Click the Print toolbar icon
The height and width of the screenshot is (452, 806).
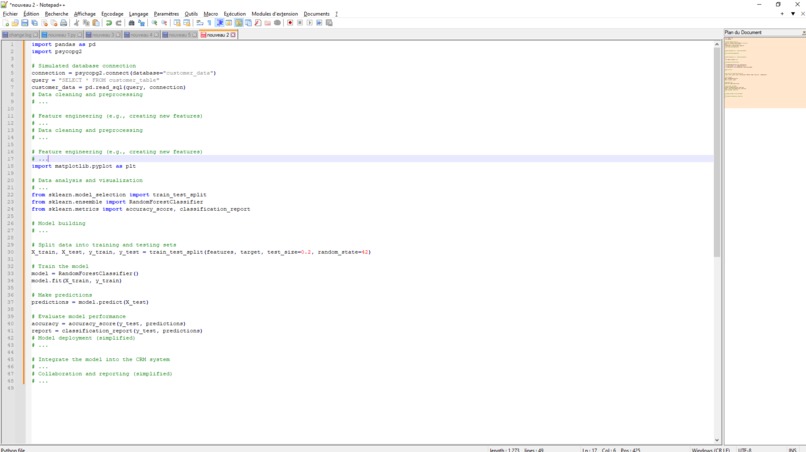[64, 23]
